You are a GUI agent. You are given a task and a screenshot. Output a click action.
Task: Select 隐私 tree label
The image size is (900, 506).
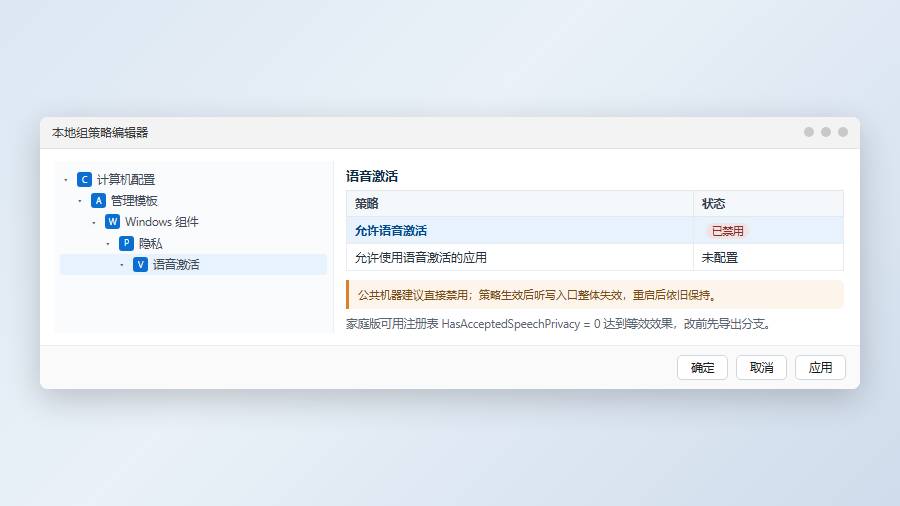pyautogui.click(x=150, y=243)
